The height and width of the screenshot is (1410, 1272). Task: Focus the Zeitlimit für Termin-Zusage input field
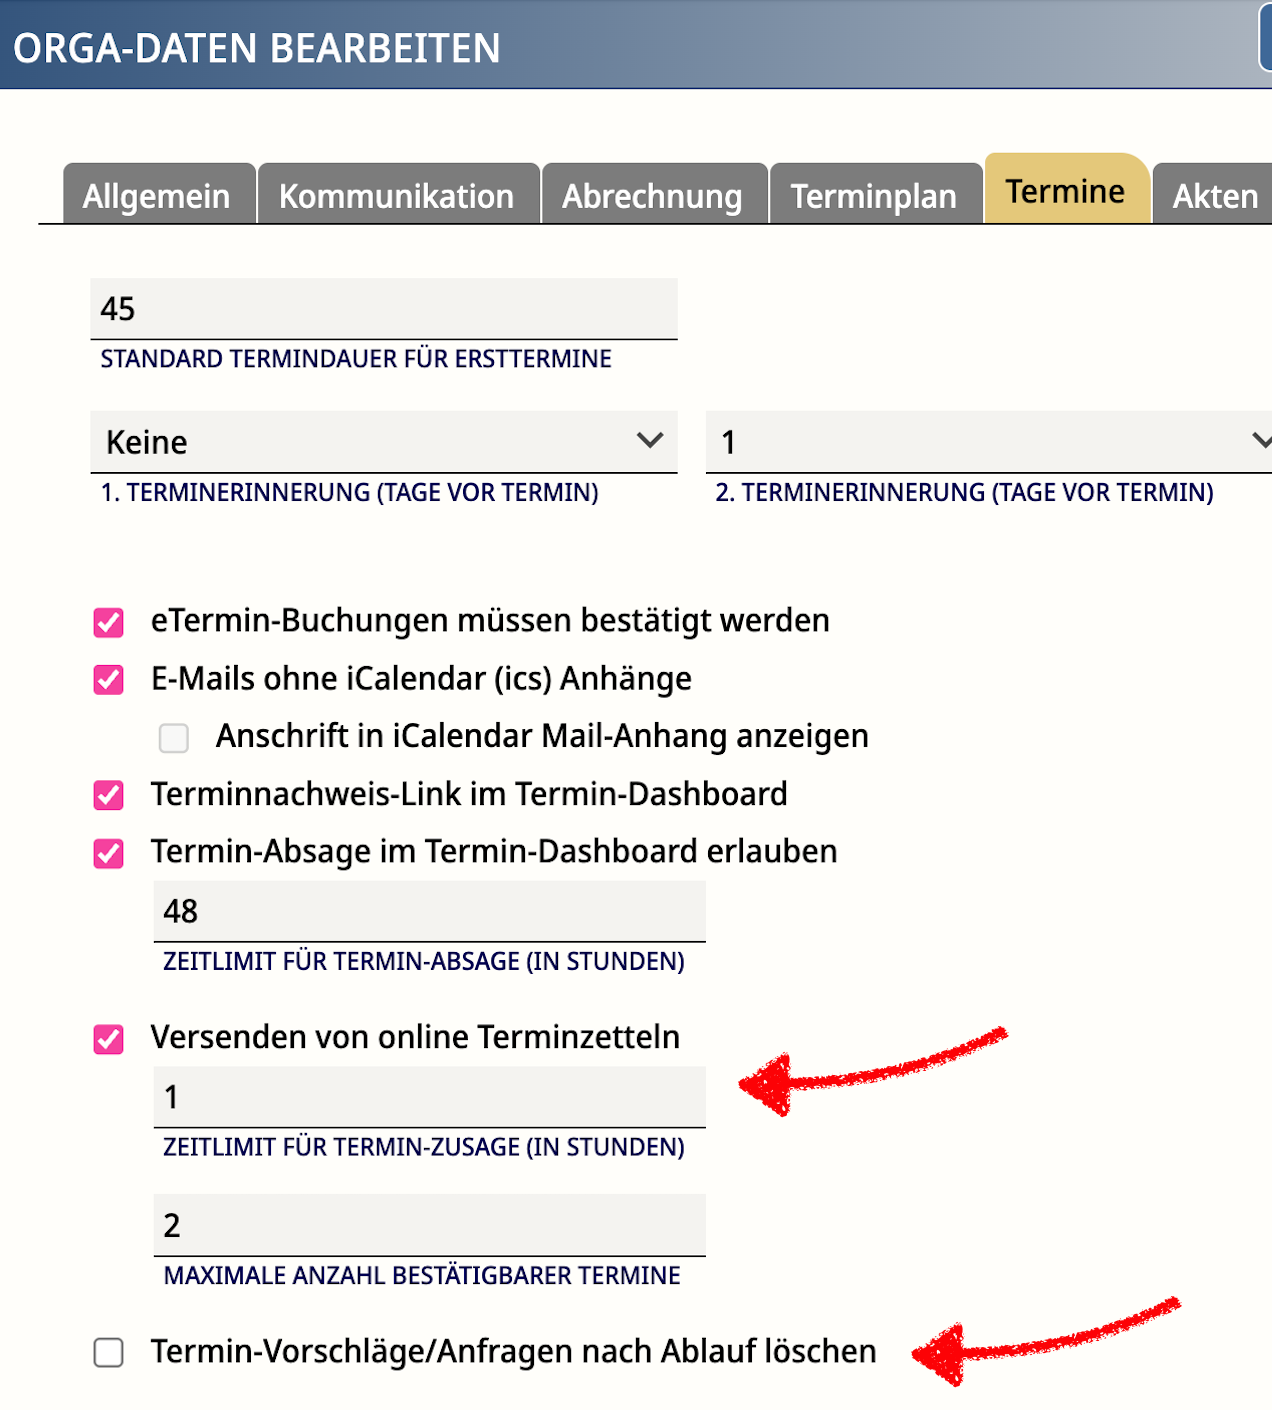click(x=429, y=1097)
